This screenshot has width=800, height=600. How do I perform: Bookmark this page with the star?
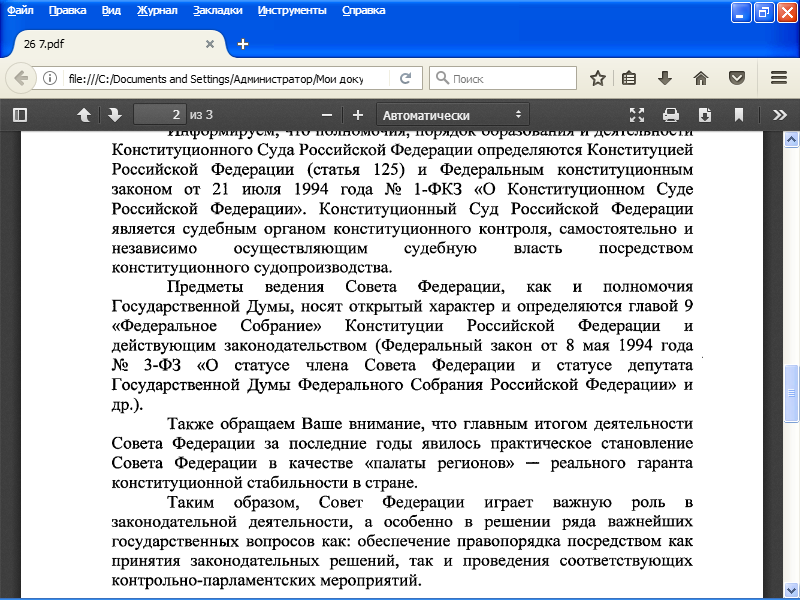click(x=598, y=79)
